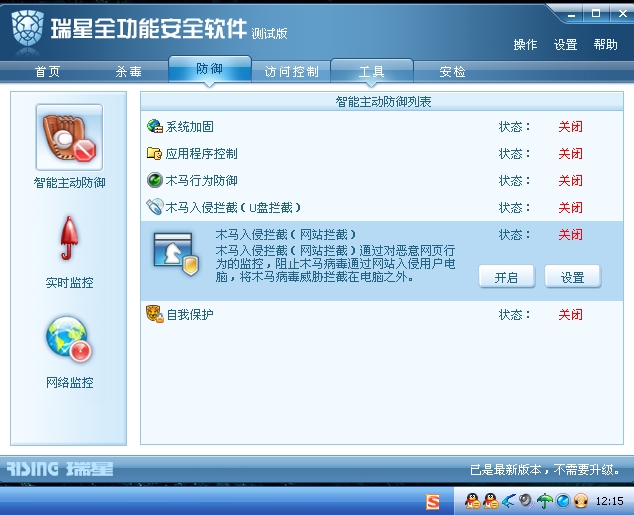Open the second QQ penguin tray icon
634x515 pixels.
point(490,501)
